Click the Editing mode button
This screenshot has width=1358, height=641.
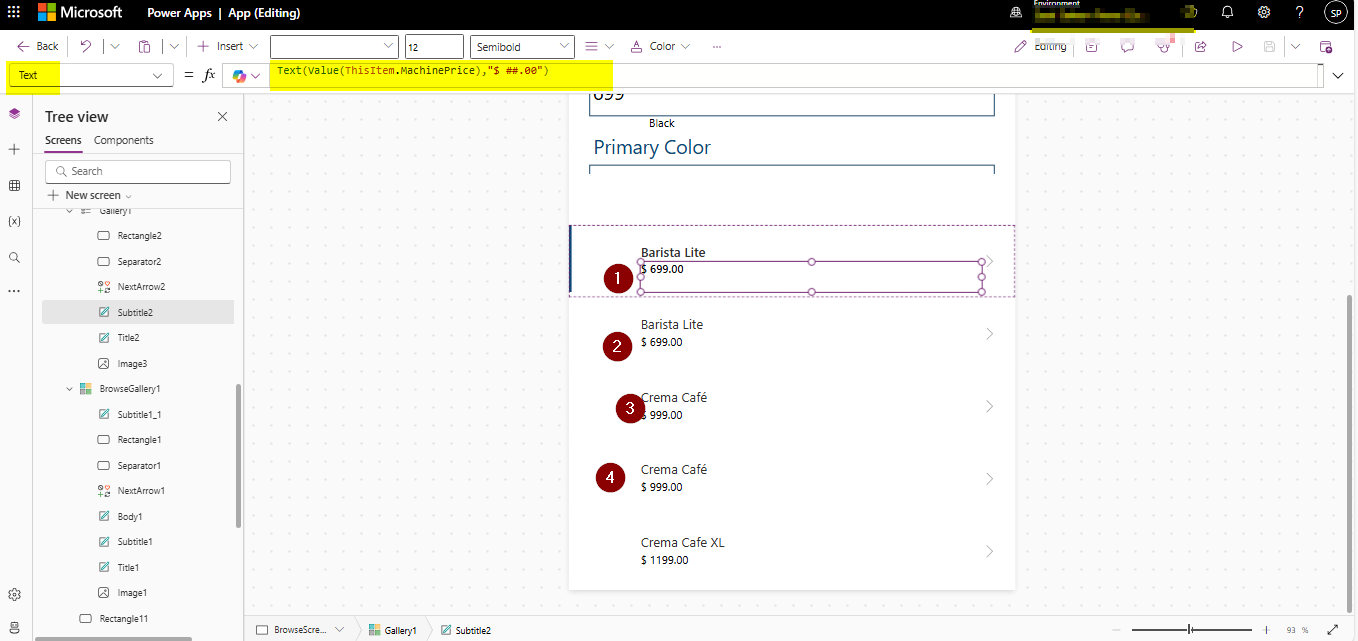click(1040, 46)
